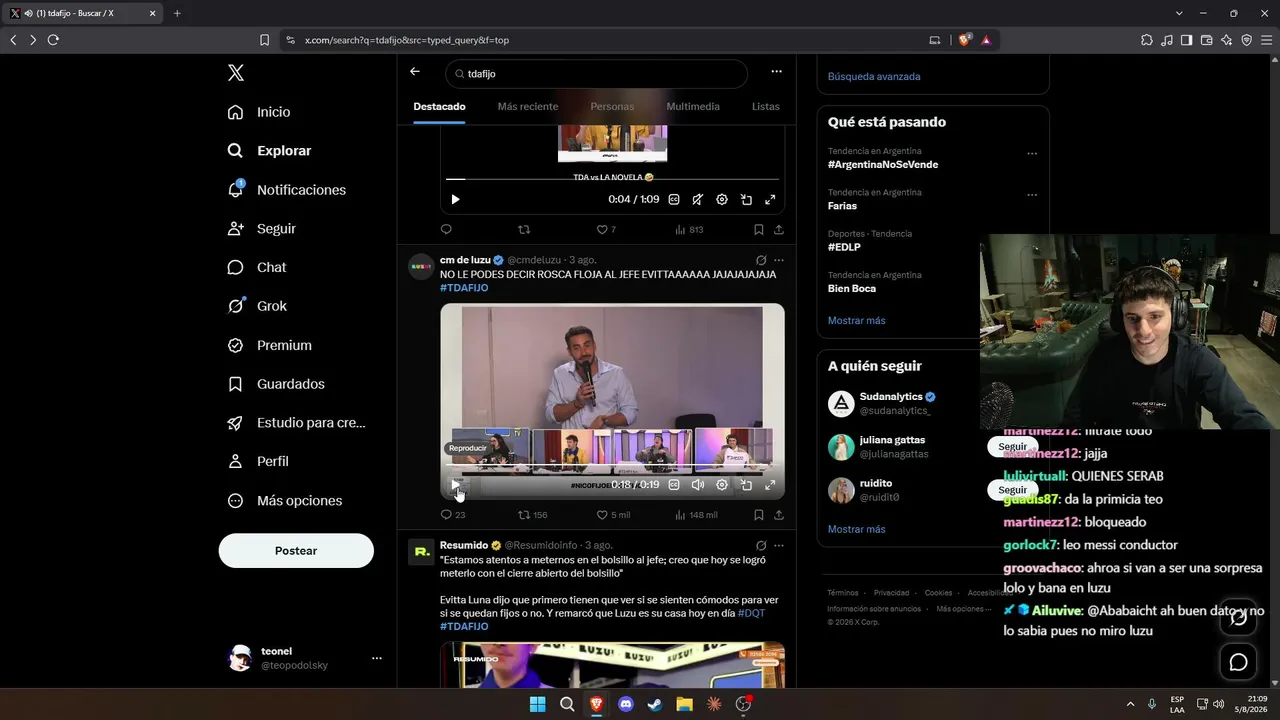The width and height of the screenshot is (1280, 720).
Task: Enable picture-in-picture on the 0:19 video
Action: [x=746, y=485]
